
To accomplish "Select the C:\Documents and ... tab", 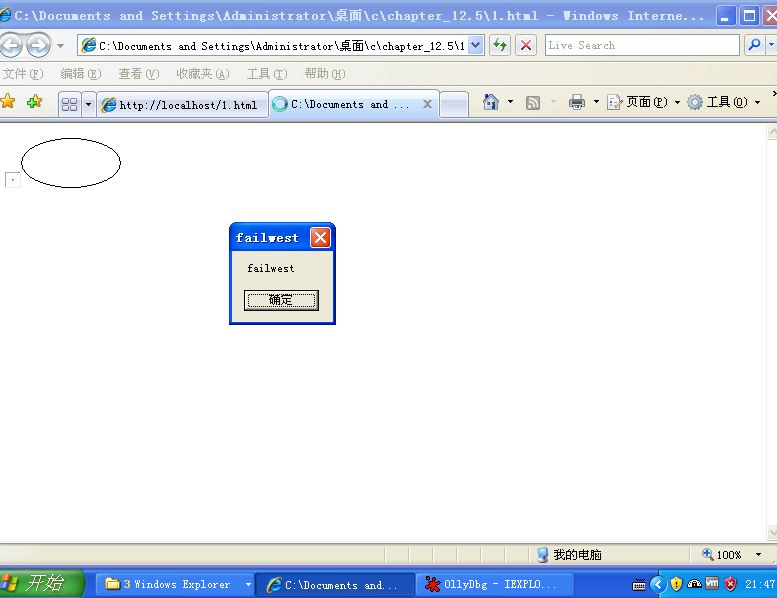I will click(x=347, y=104).
